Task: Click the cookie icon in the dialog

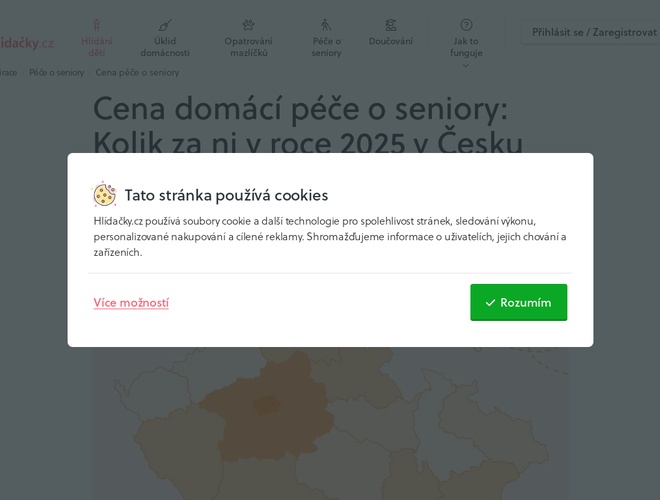Action: point(104,194)
